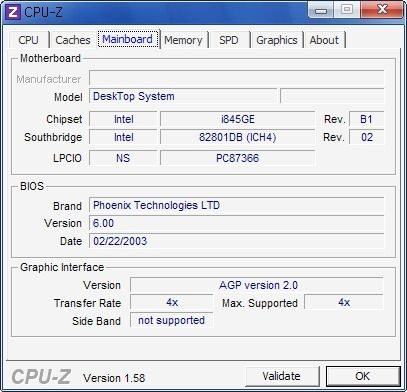407x392 pixels.
Task: Click the empty Manufacturer field
Action: [237, 78]
